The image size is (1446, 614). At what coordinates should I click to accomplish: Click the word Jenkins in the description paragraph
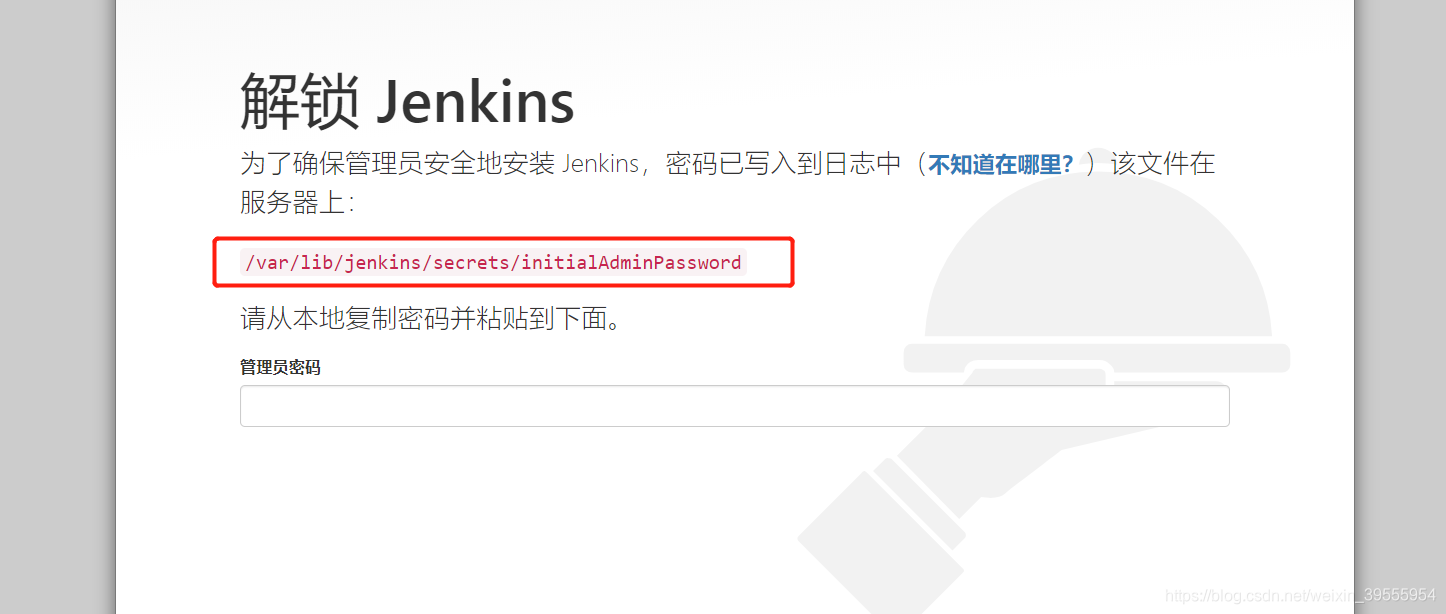(600, 163)
